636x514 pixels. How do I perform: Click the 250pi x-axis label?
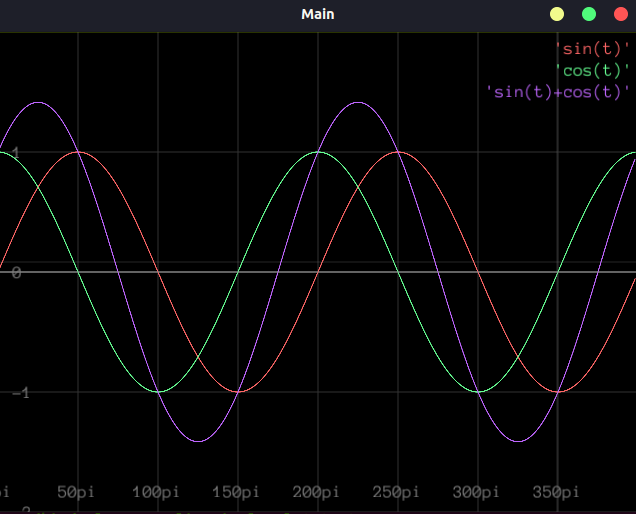395,492
